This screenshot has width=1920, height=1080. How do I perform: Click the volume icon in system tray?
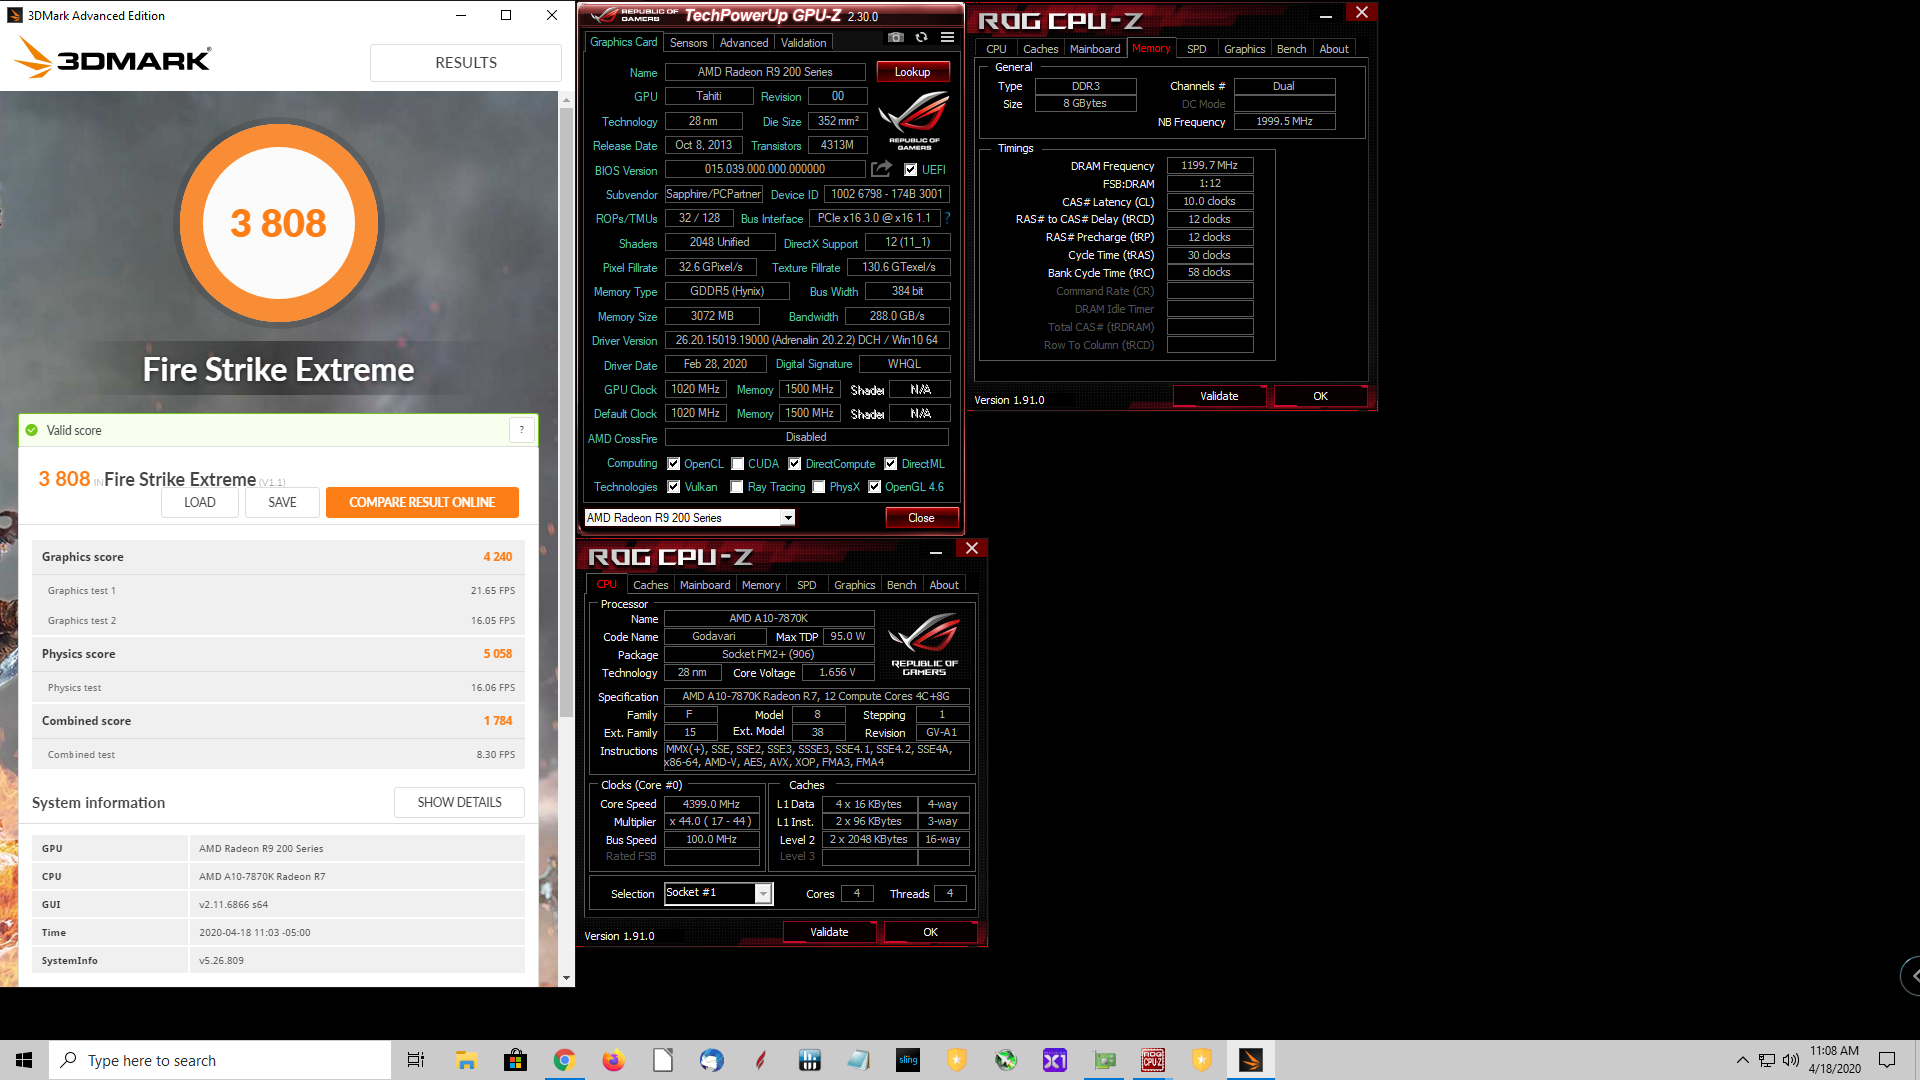pos(1790,1060)
